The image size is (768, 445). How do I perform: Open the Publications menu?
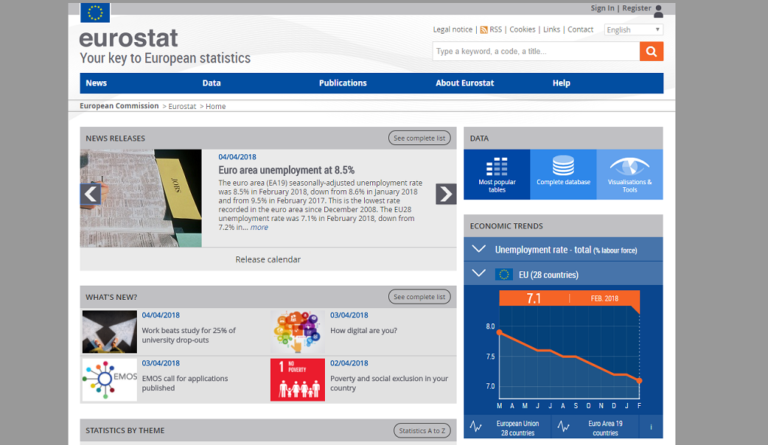[x=343, y=83]
